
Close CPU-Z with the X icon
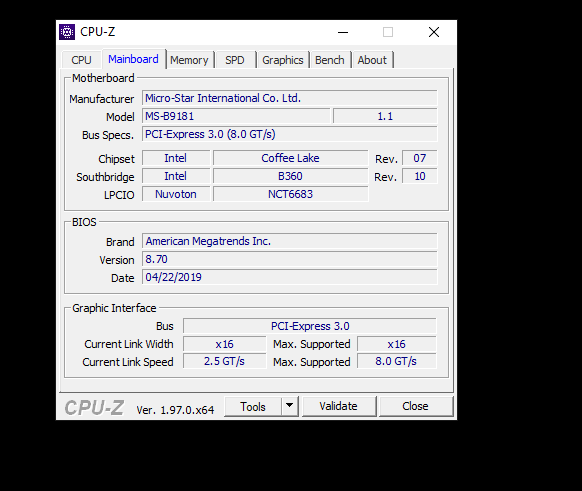[x=434, y=32]
